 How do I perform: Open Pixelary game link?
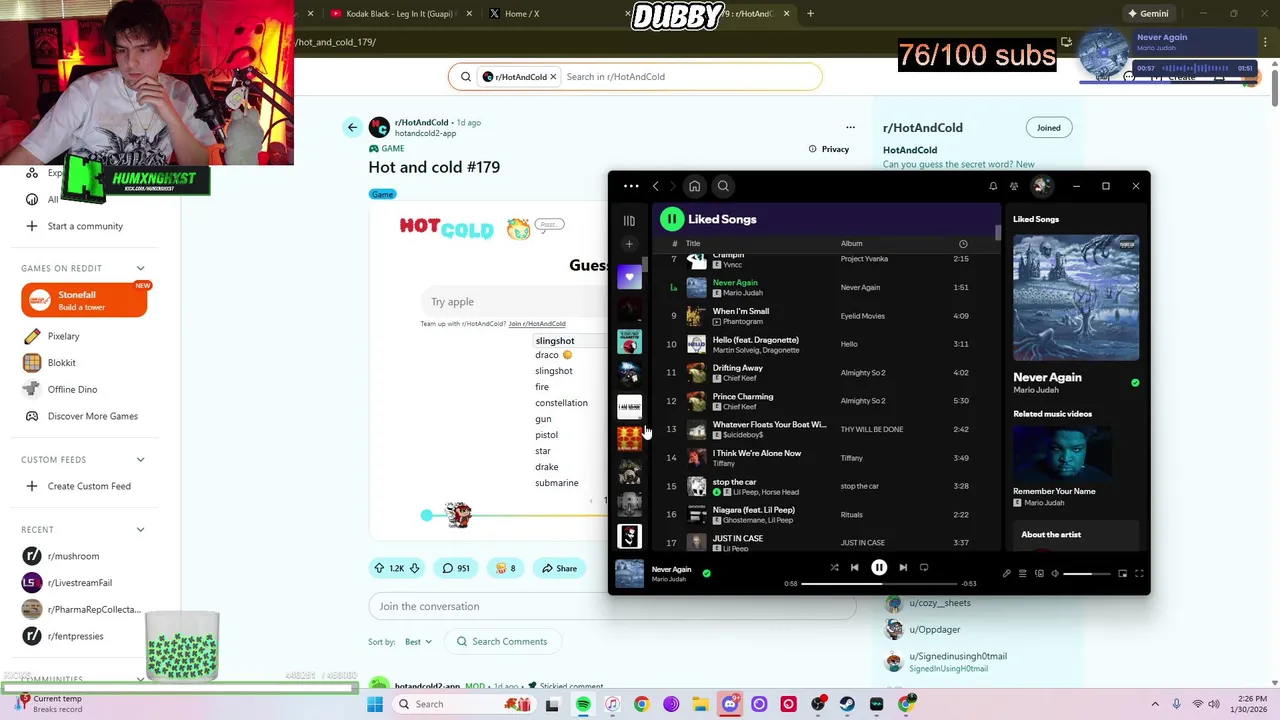(63, 337)
